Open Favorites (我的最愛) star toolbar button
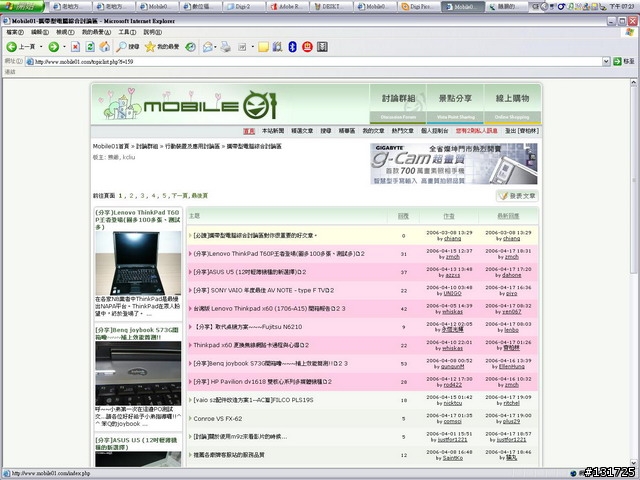 162,47
